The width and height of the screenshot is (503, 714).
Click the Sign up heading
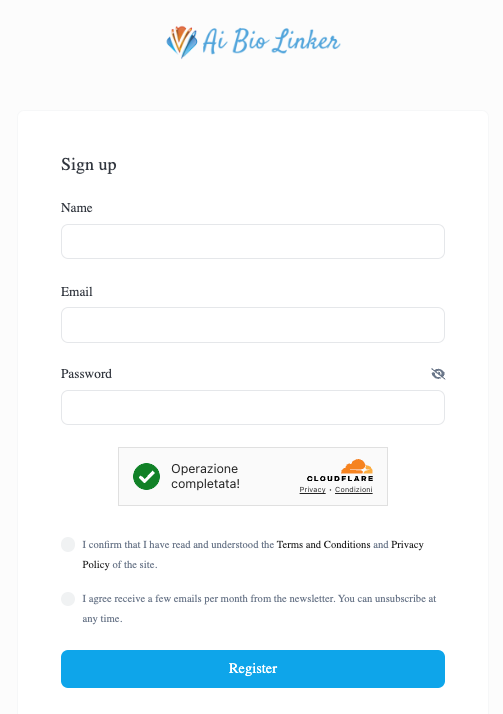pos(89,164)
